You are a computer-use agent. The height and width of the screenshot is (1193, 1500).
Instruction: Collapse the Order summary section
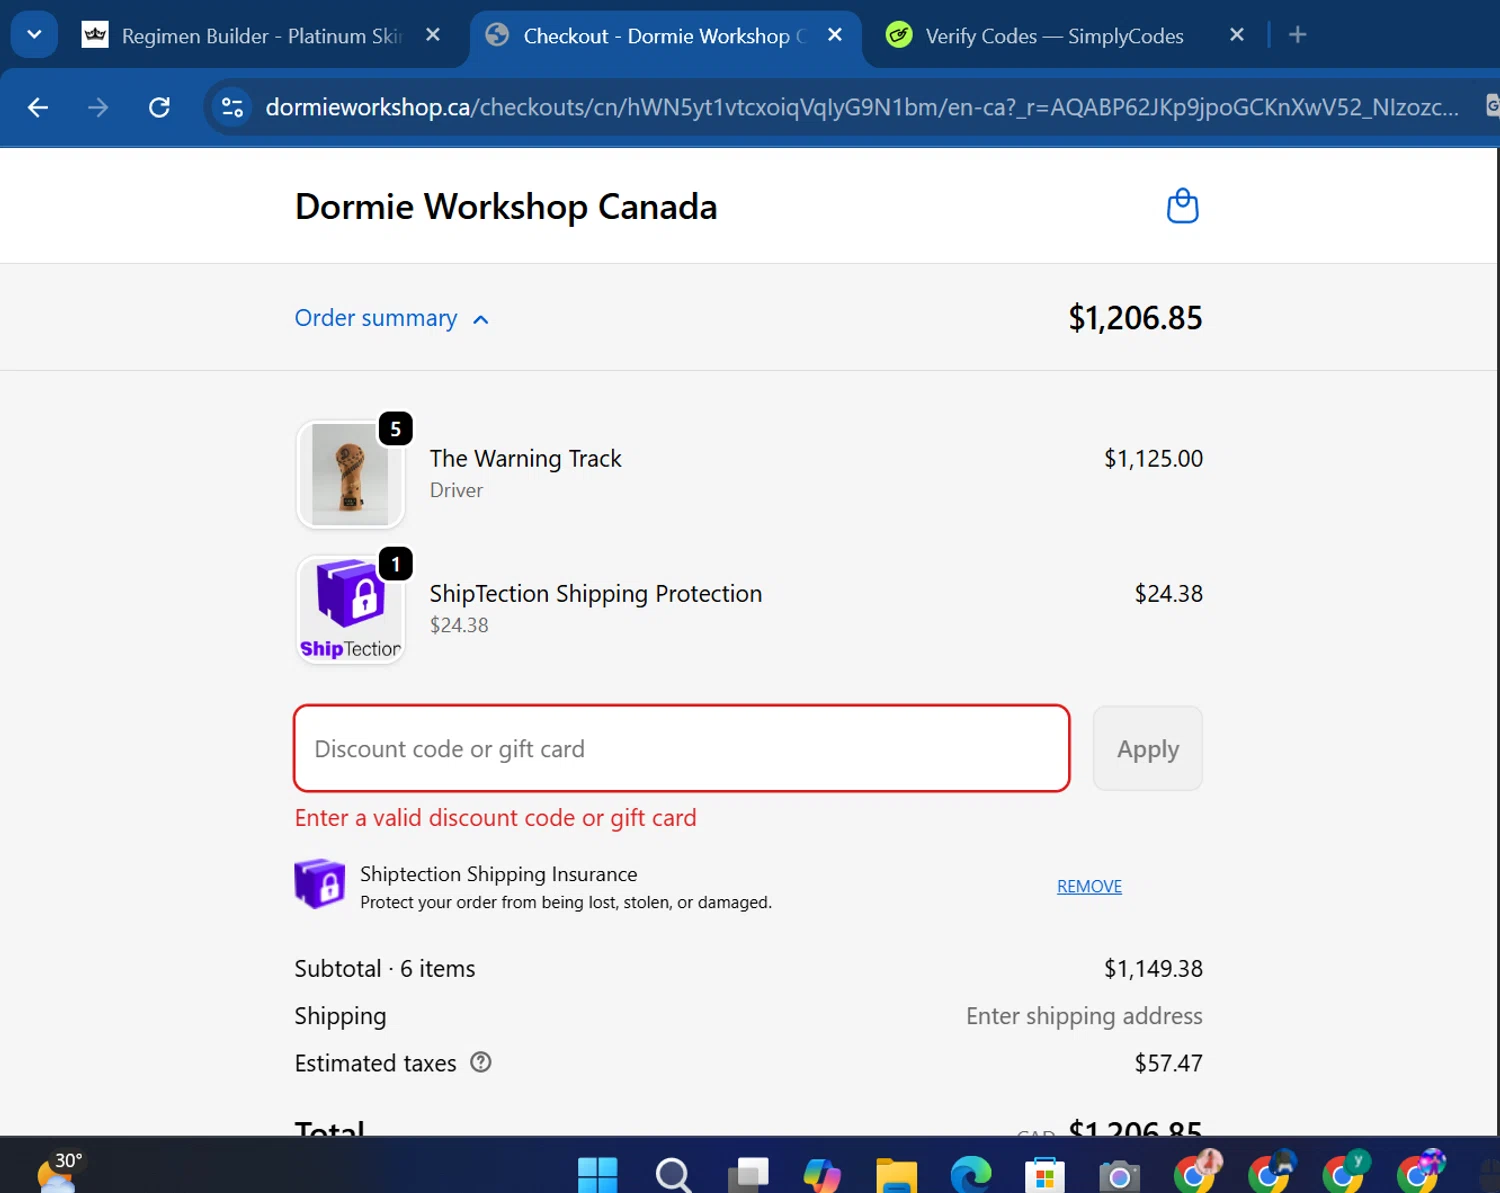392,318
